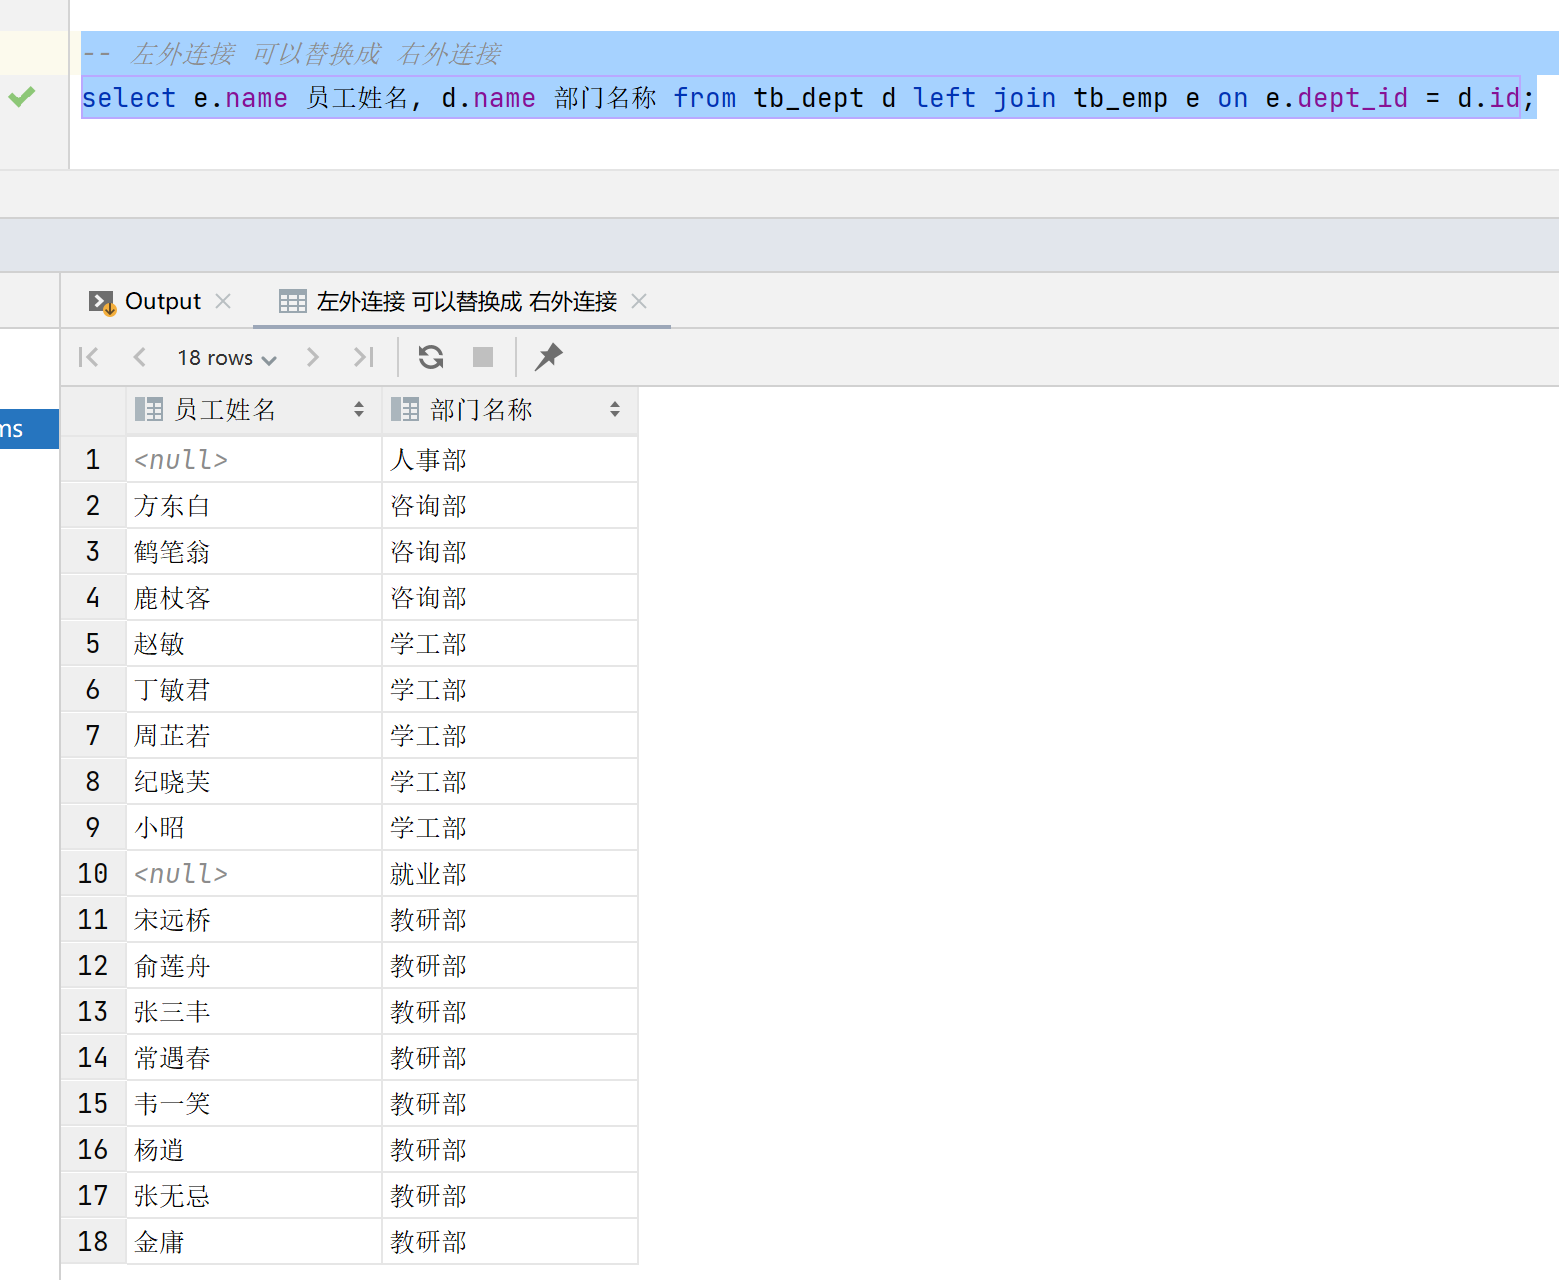The width and height of the screenshot is (1559, 1280).
Task: Pin the current result tab
Action: click(x=549, y=357)
